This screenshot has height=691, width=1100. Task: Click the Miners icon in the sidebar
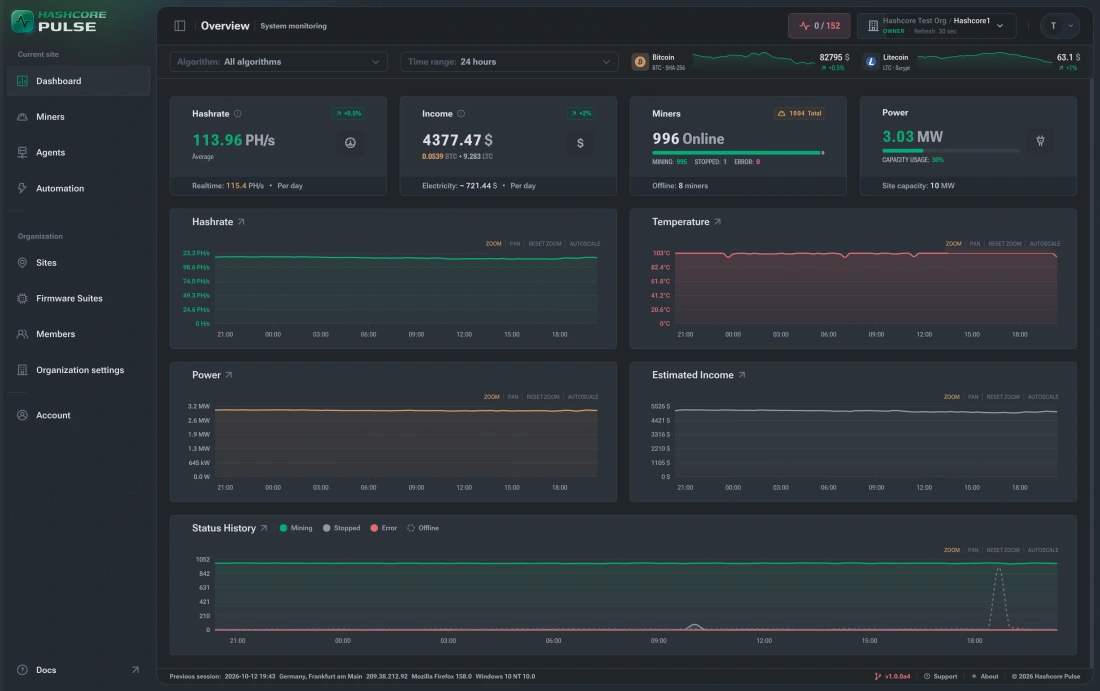[22, 117]
